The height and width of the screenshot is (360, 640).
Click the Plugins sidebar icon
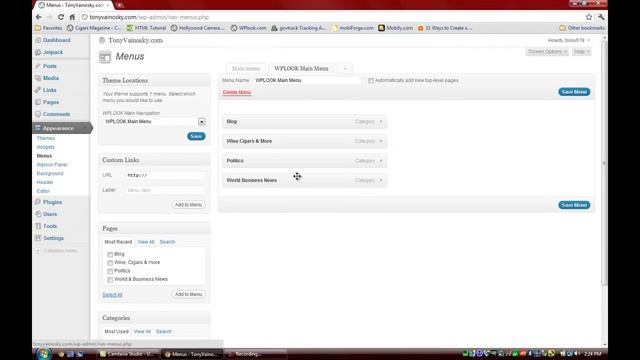38,202
